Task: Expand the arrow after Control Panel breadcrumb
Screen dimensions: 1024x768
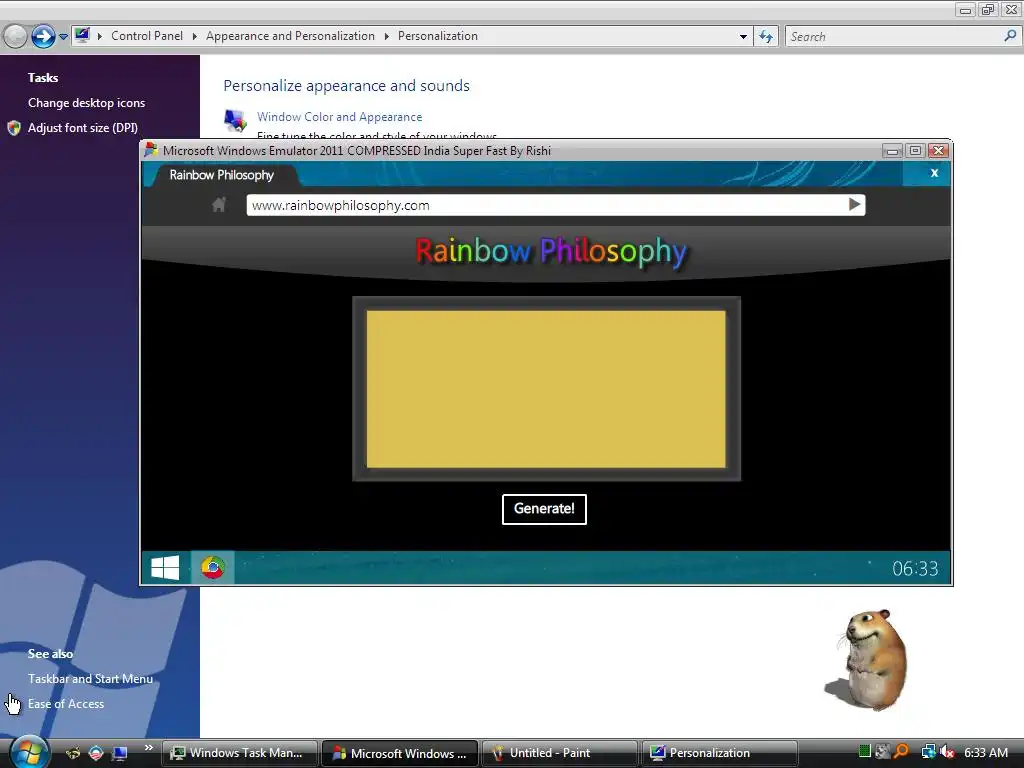Action: click(195, 36)
